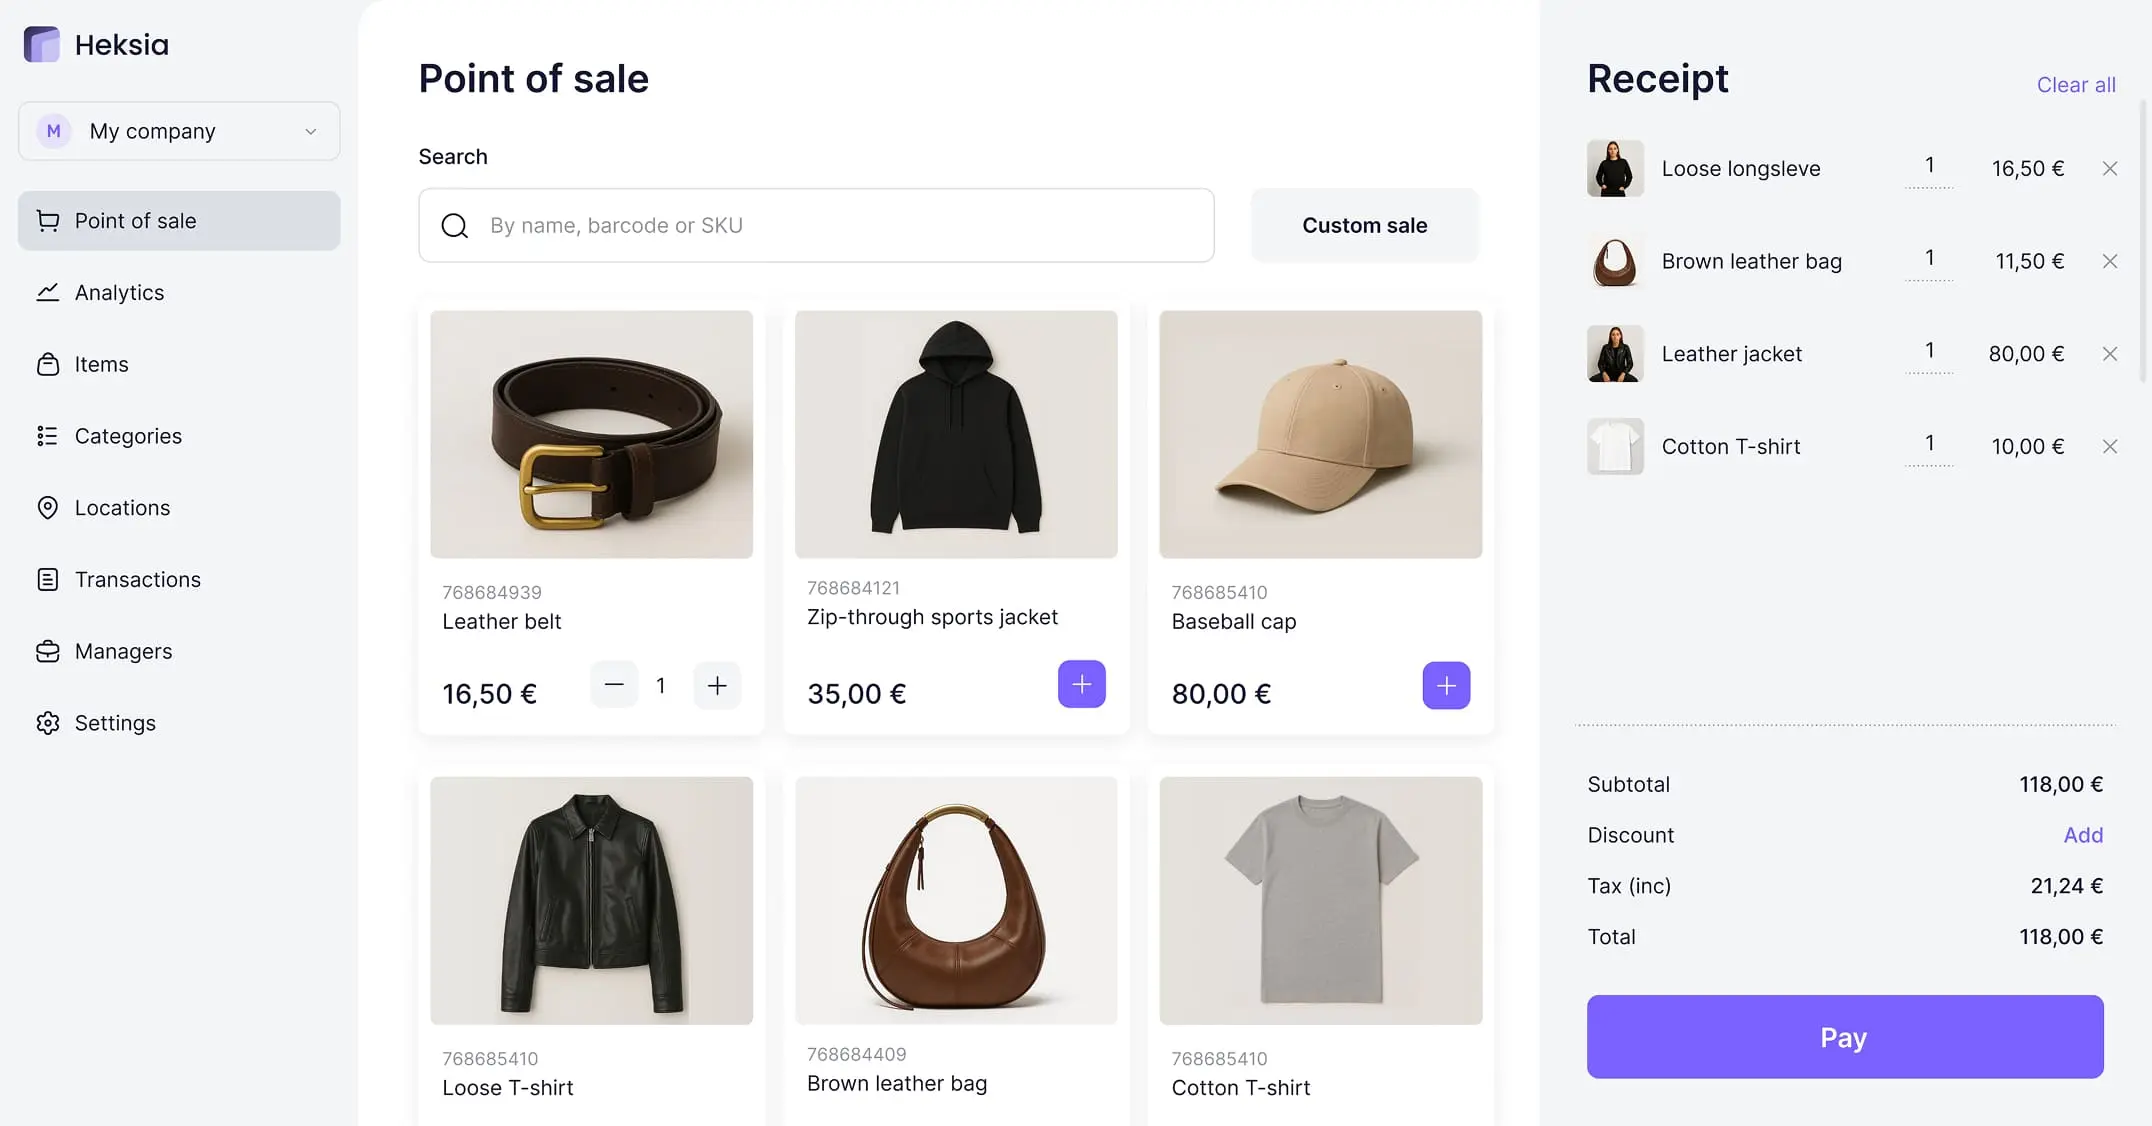2152x1126 pixels.
Task: Click the Settings gear icon
Action: (47, 723)
